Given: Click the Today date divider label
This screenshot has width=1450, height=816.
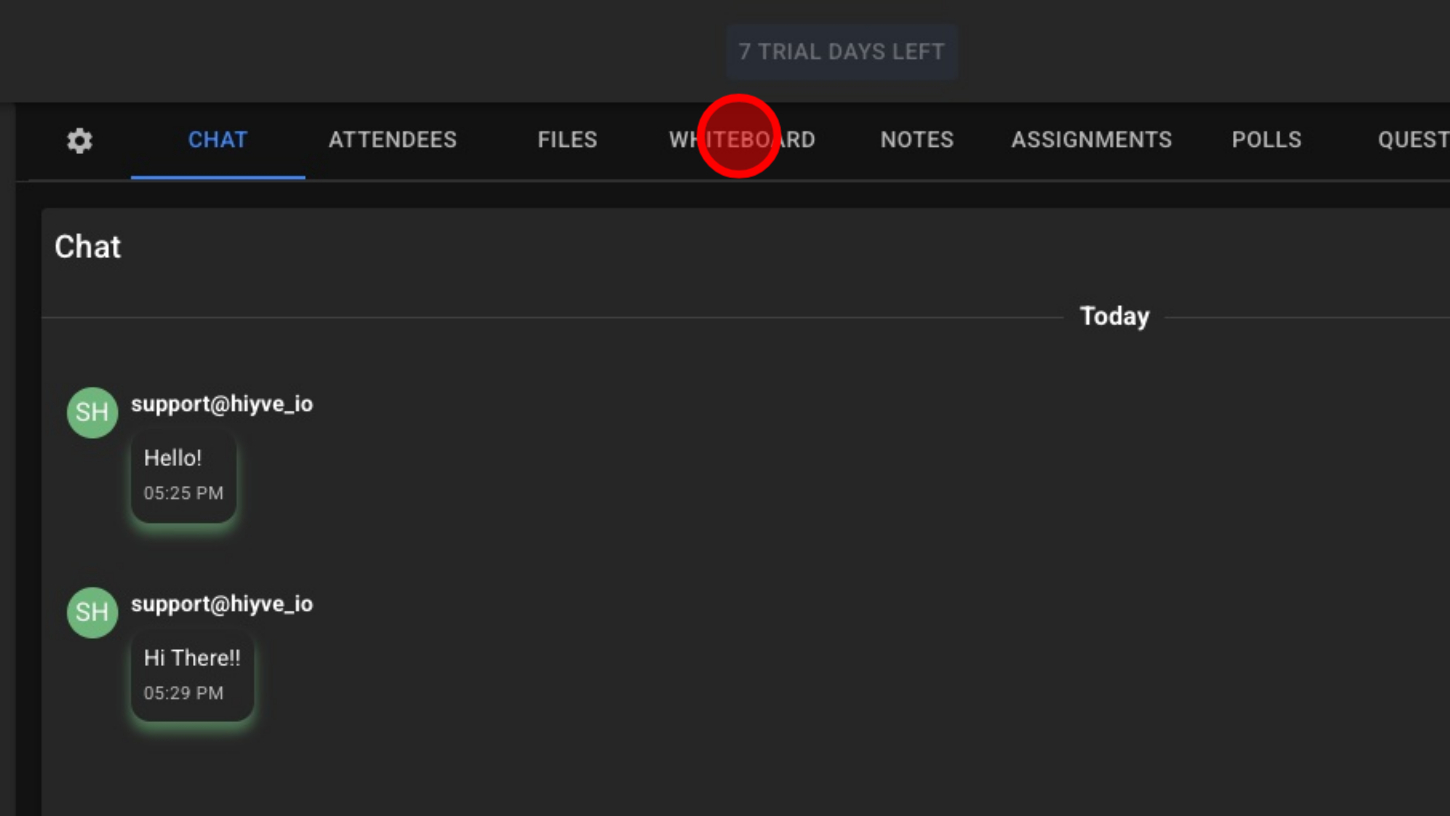Looking at the screenshot, I should [1114, 317].
